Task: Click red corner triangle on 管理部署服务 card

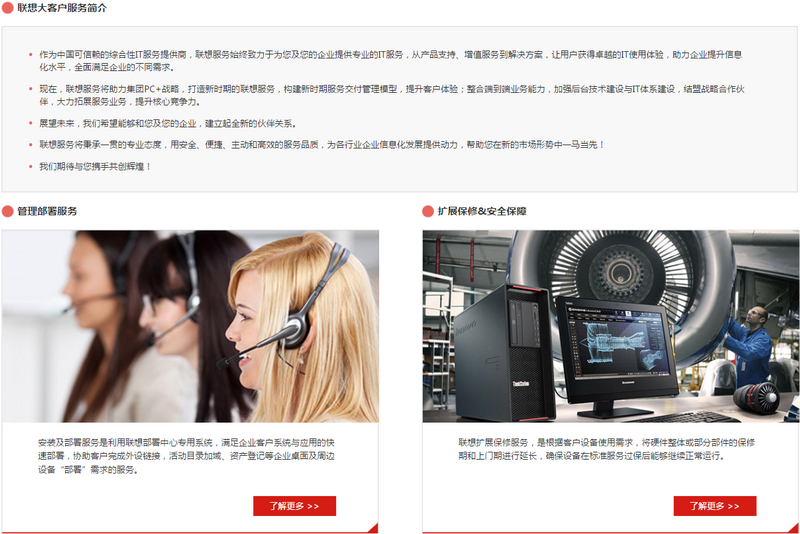Action: pyautogui.click(x=373, y=528)
